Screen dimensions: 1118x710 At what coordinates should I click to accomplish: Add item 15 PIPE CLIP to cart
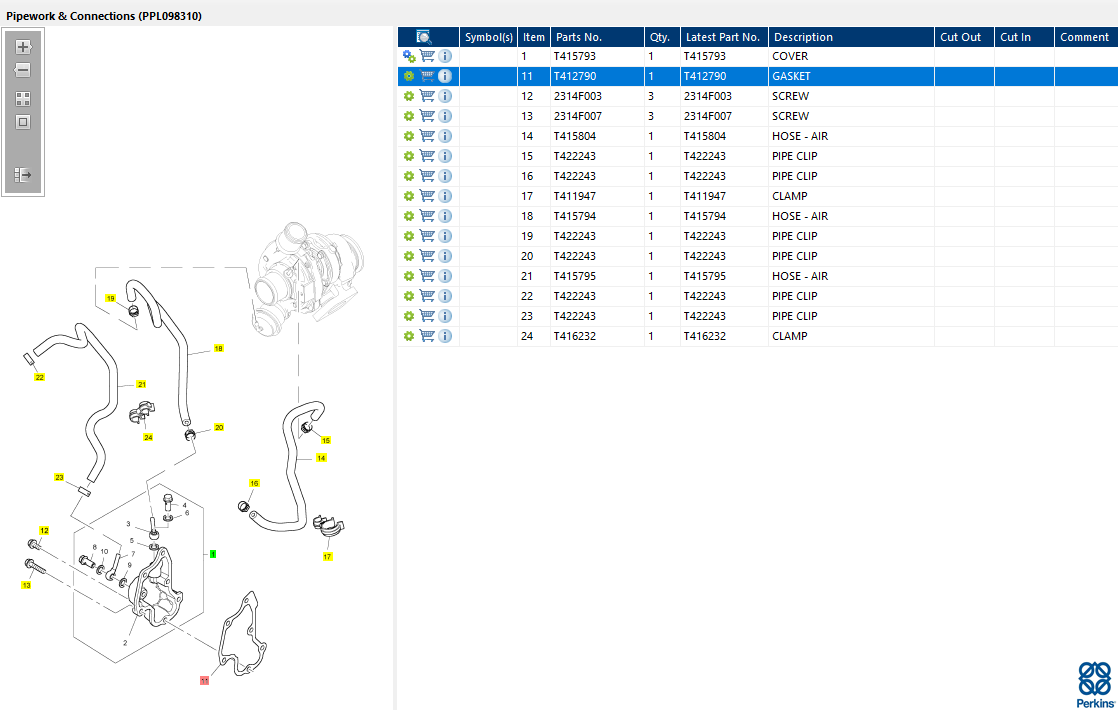pyautogui.click(x=427, y=155)
